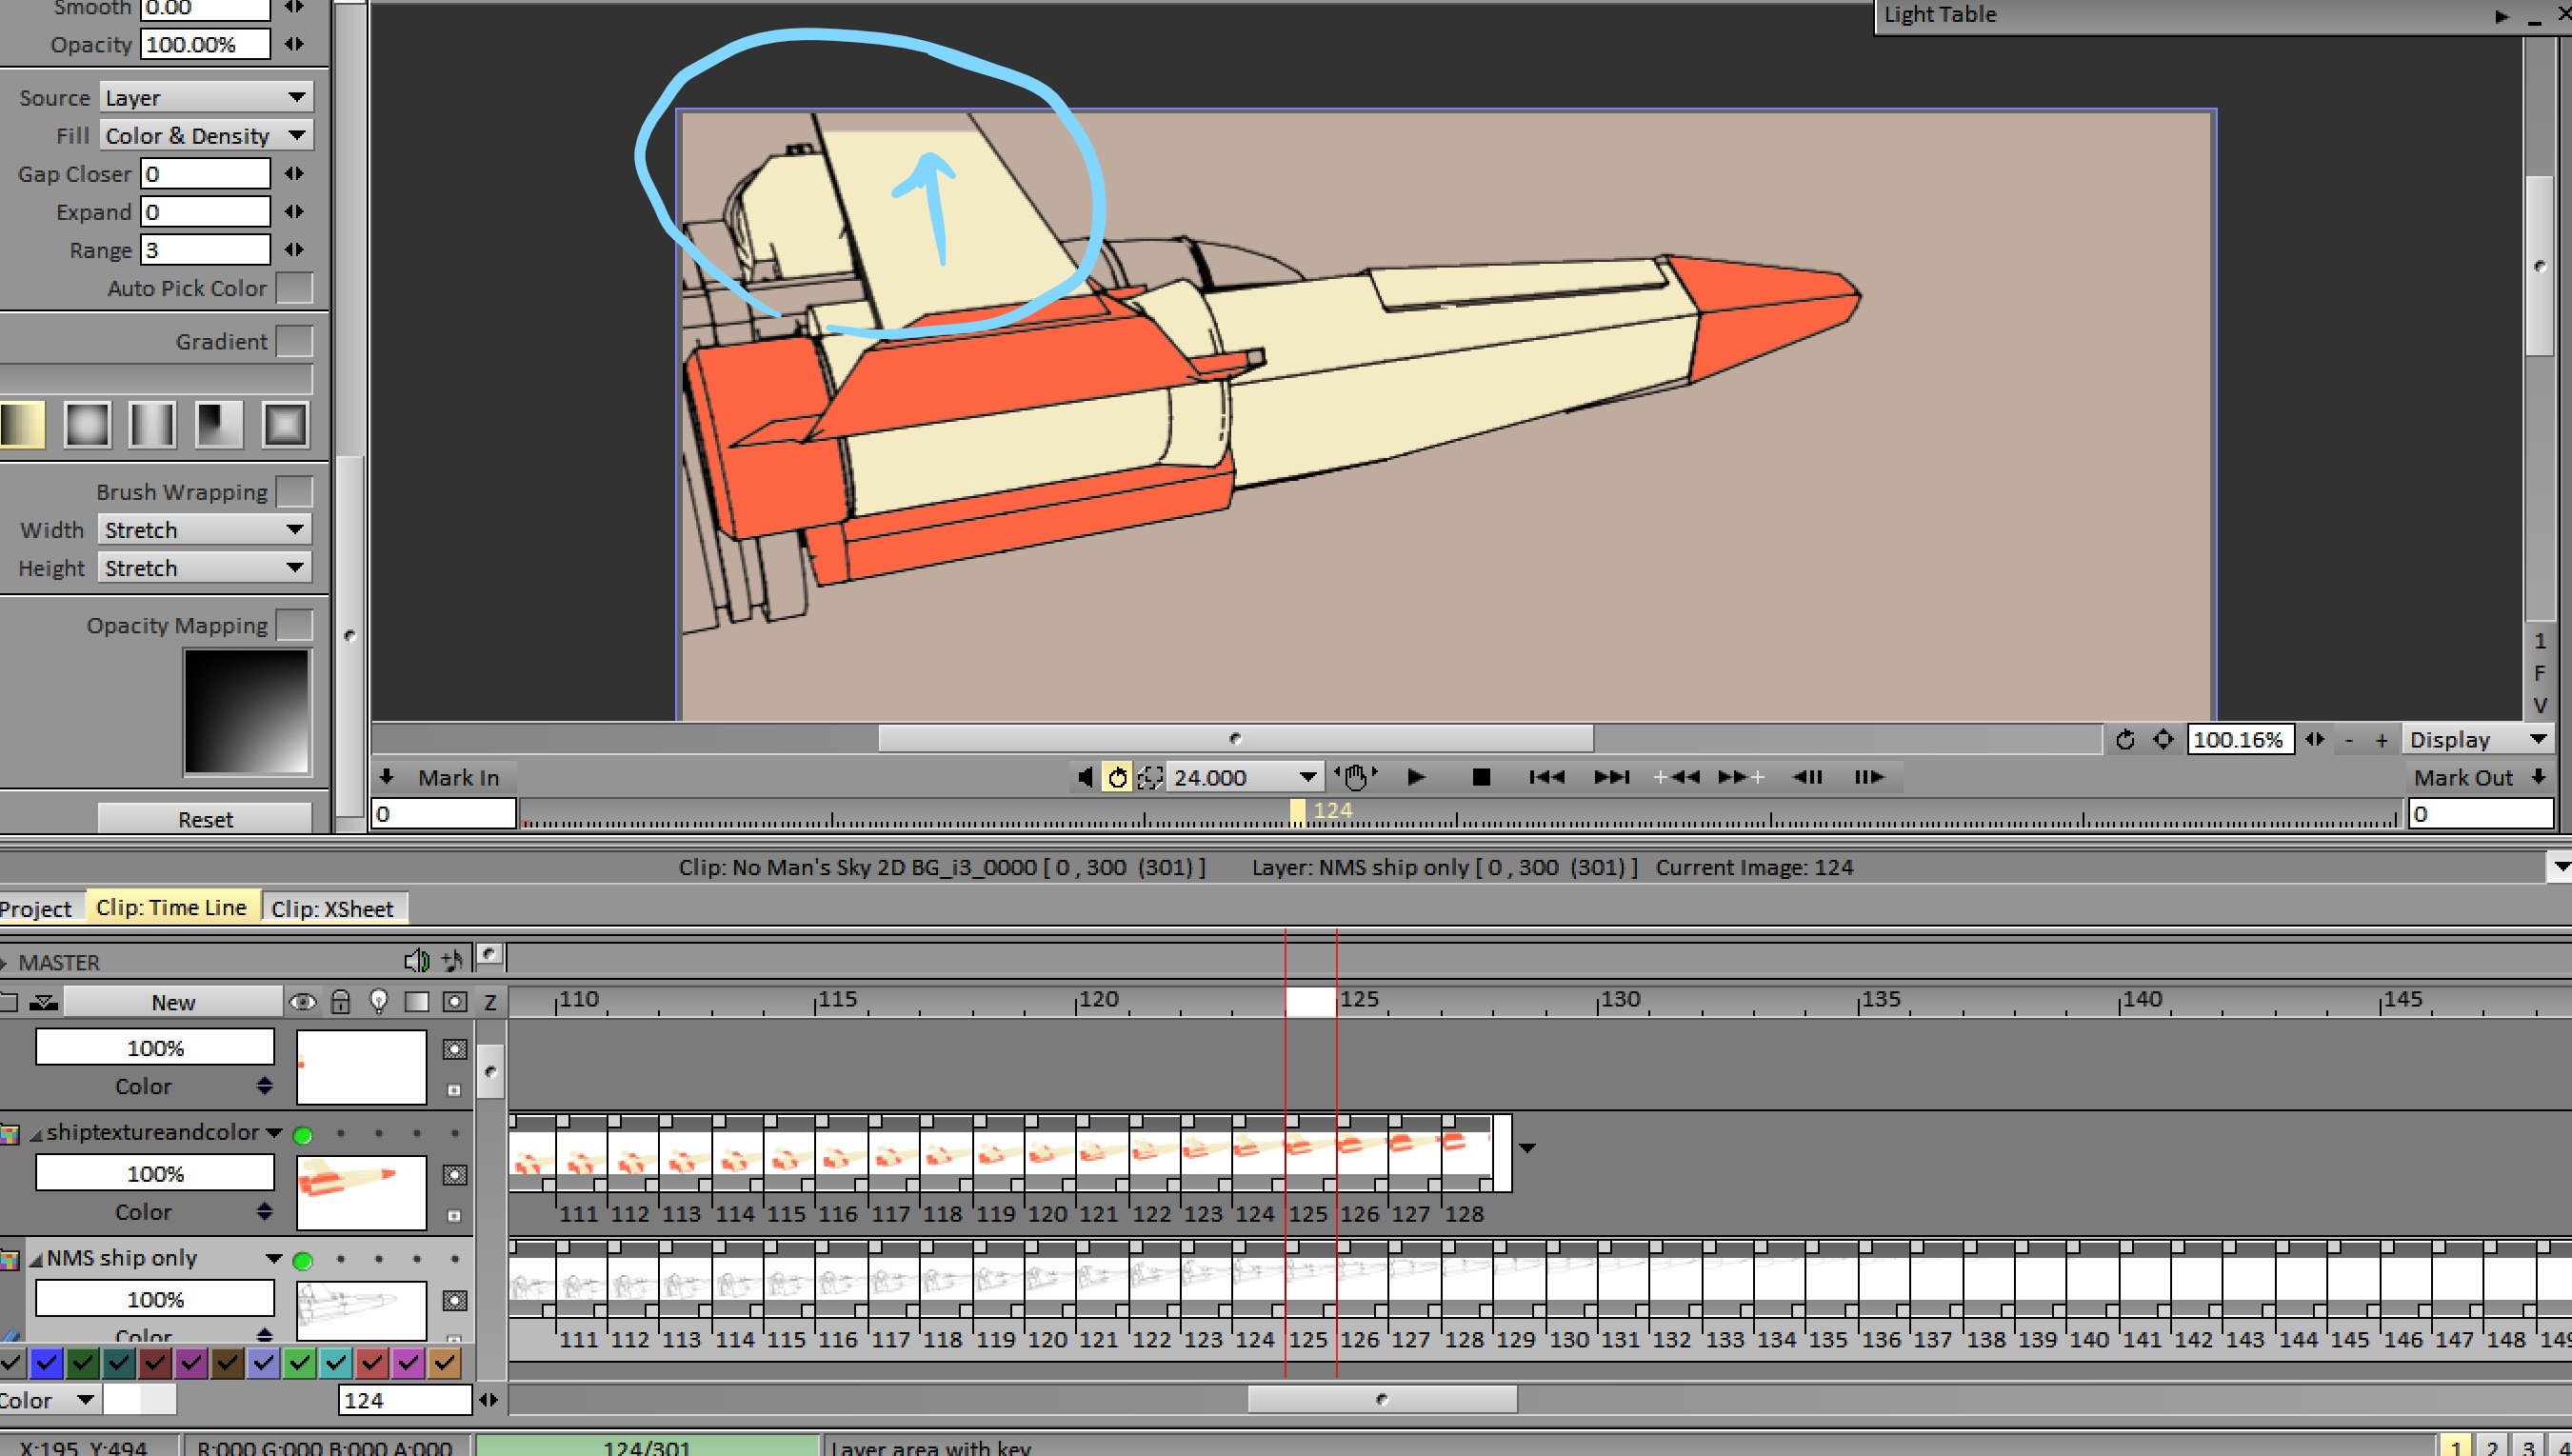
Task: Open NMS ship only layer dropdown arrow
Action: (273, 1258)
